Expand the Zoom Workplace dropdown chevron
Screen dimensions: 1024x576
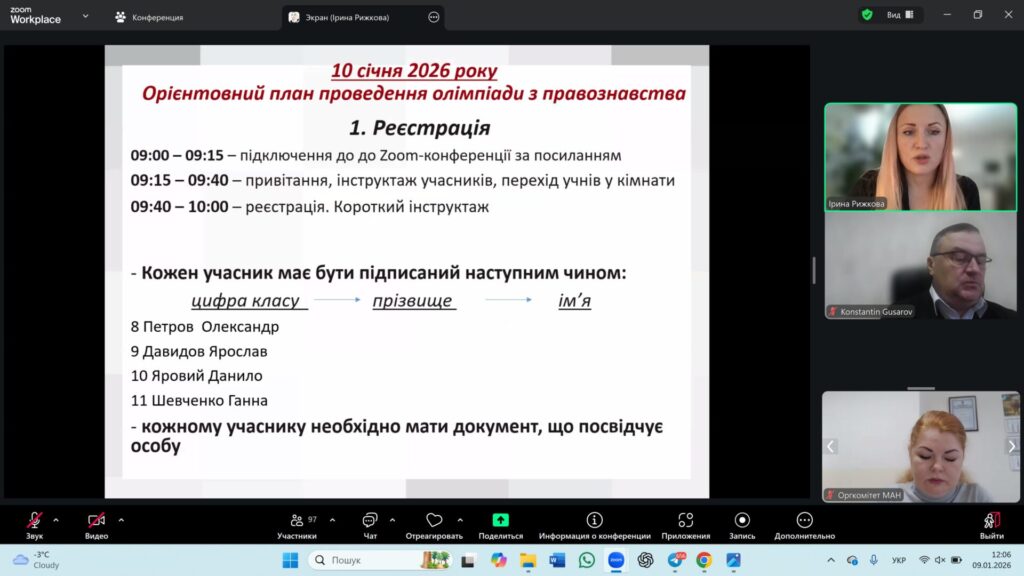coord(85,16)
